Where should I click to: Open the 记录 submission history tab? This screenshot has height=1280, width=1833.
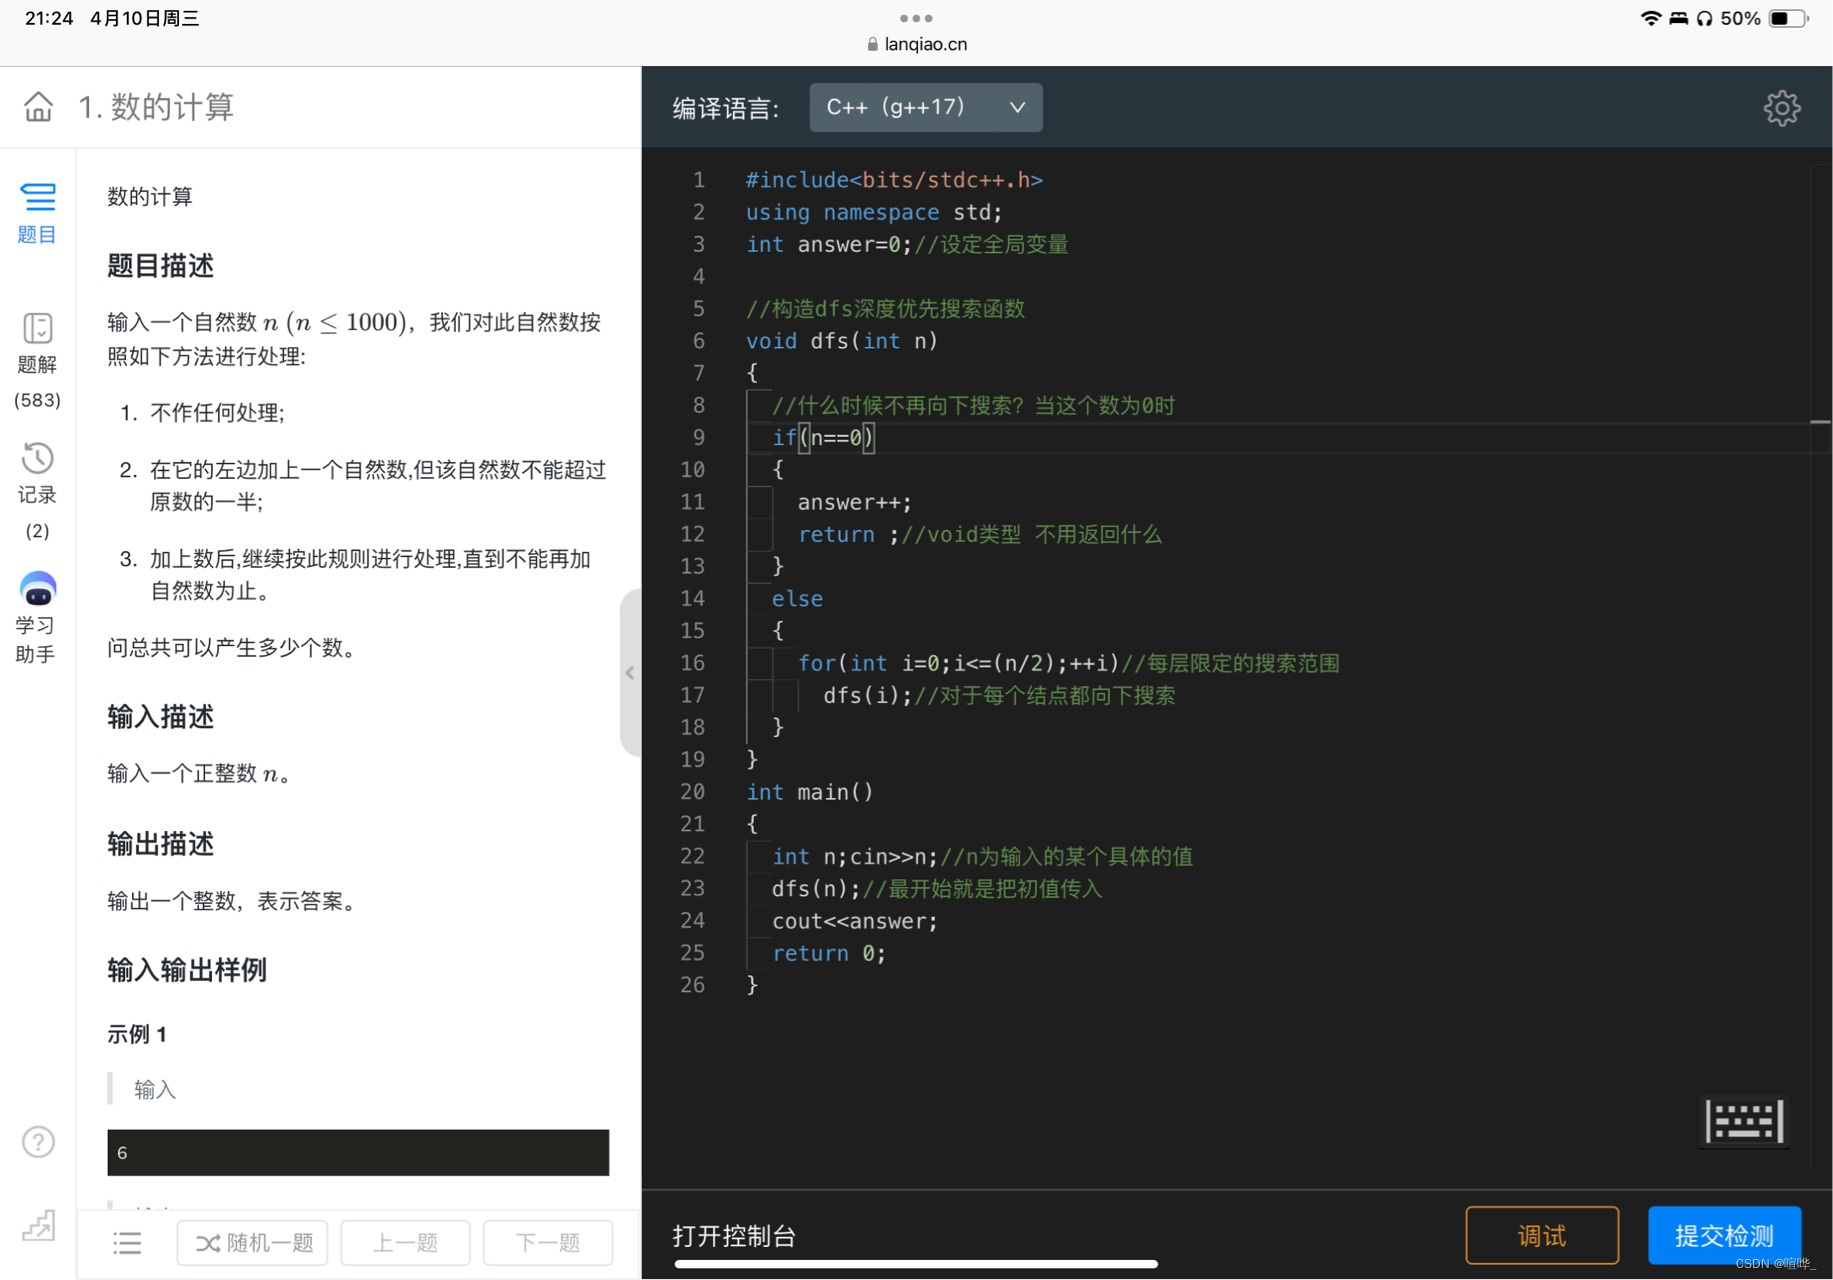click(x=37, y=490)
